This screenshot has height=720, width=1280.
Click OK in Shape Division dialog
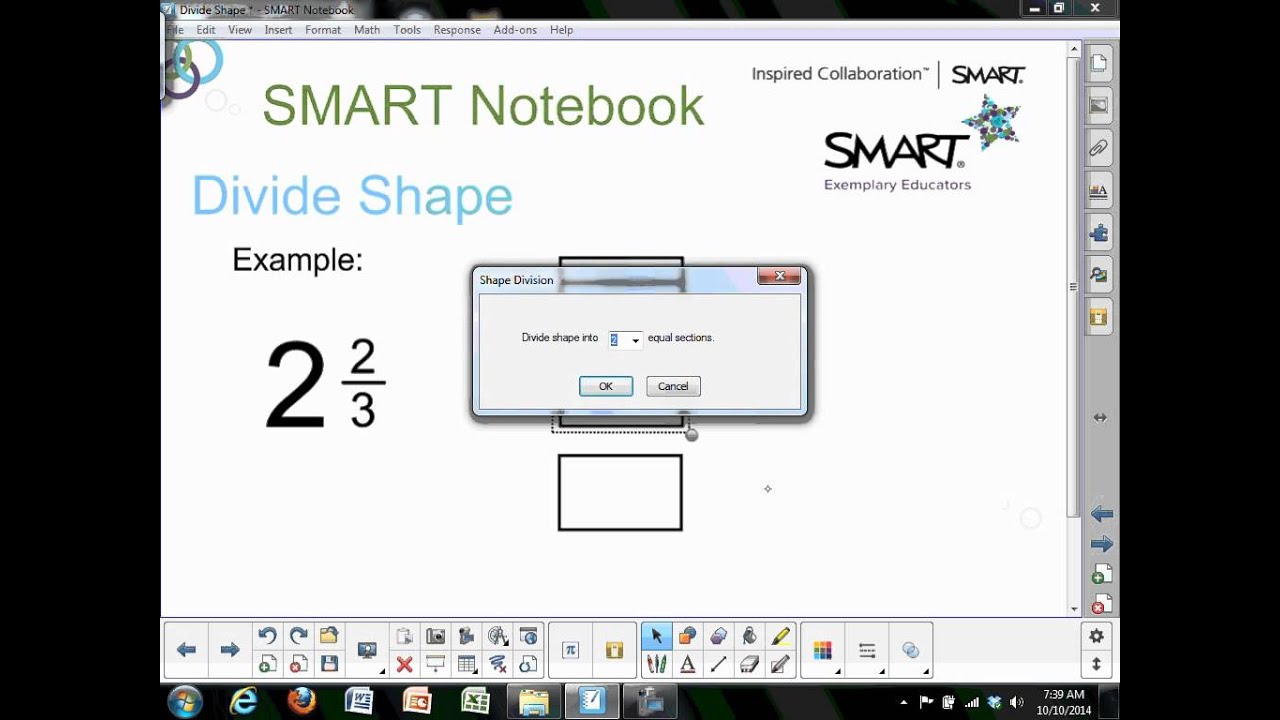(x=606, y=386)
